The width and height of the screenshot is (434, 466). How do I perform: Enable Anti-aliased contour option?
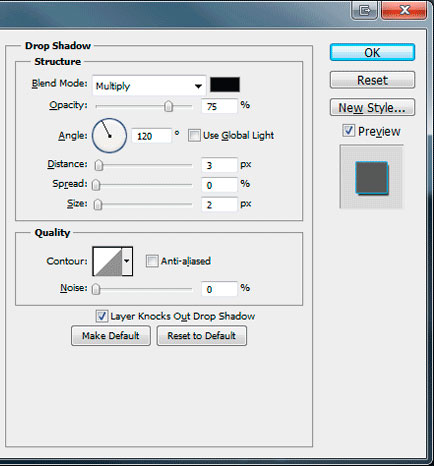[x=152, y=261]
